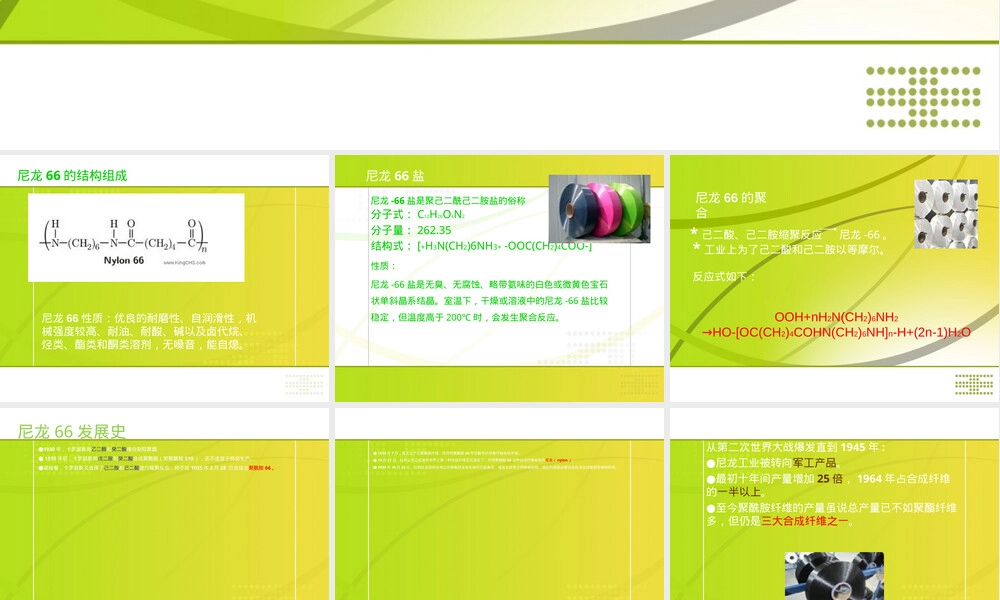
Task: Click the red product line starting '→HO-[OC(CH2)4'
Action: click(x=836, y=332)
